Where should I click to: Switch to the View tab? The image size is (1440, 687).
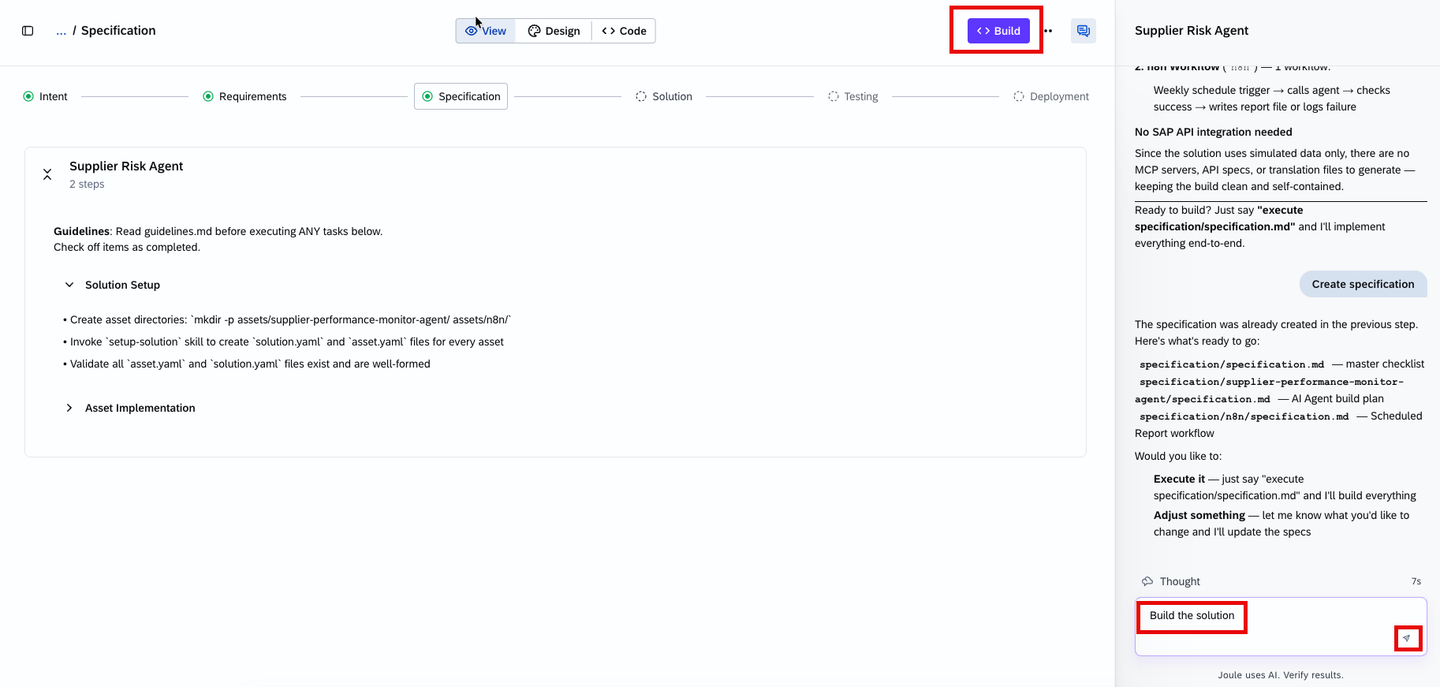[x=486, y=31]
